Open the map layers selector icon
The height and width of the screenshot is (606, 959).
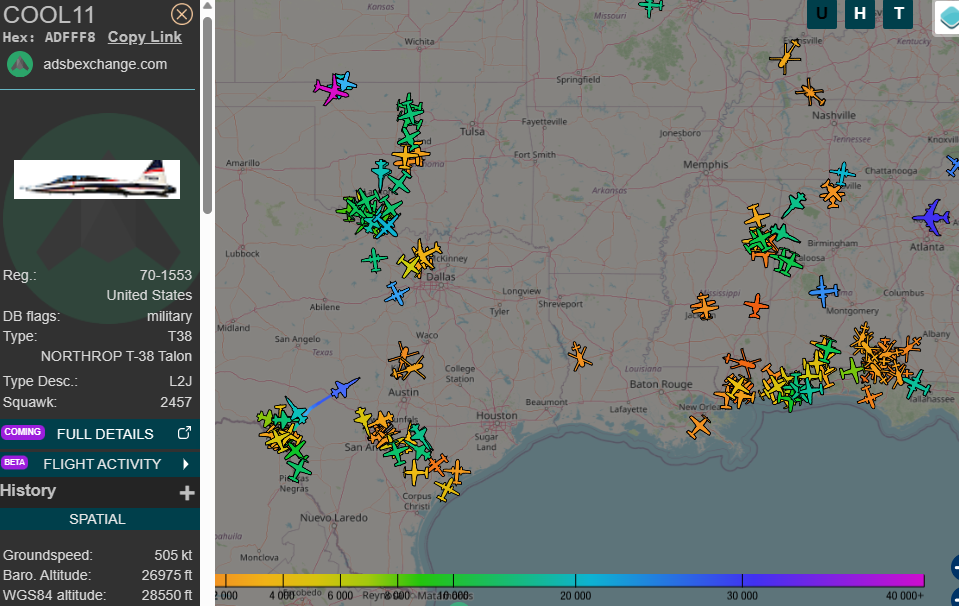[947, 17]
